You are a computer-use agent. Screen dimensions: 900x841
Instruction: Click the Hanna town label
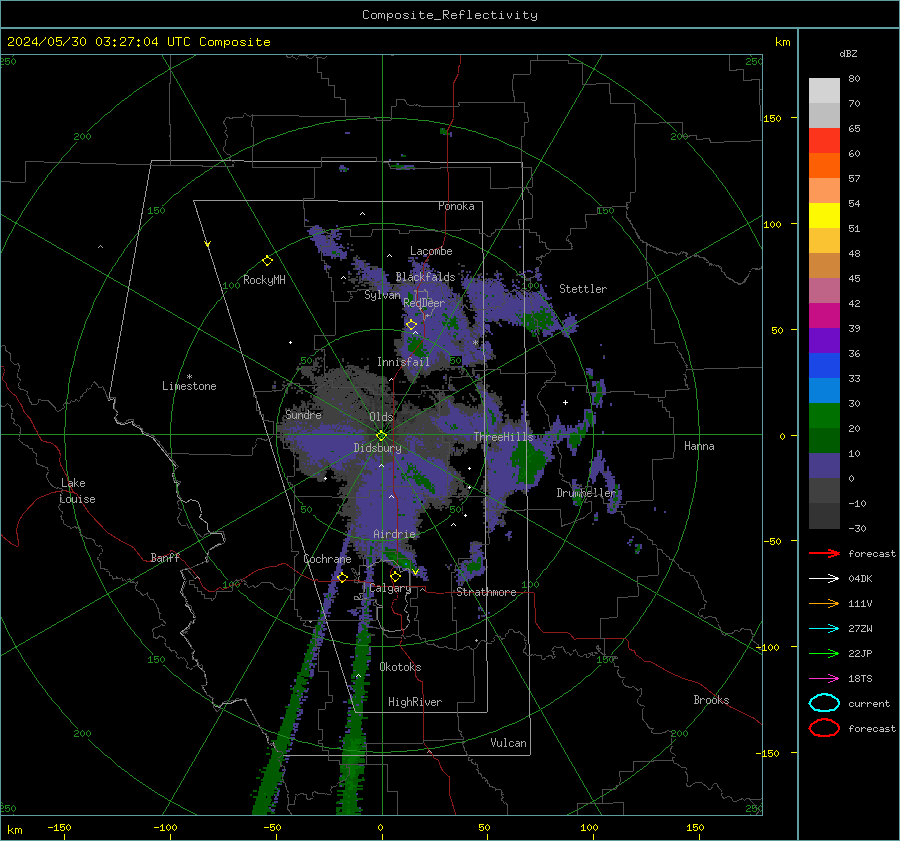click(x=699, y=446)
